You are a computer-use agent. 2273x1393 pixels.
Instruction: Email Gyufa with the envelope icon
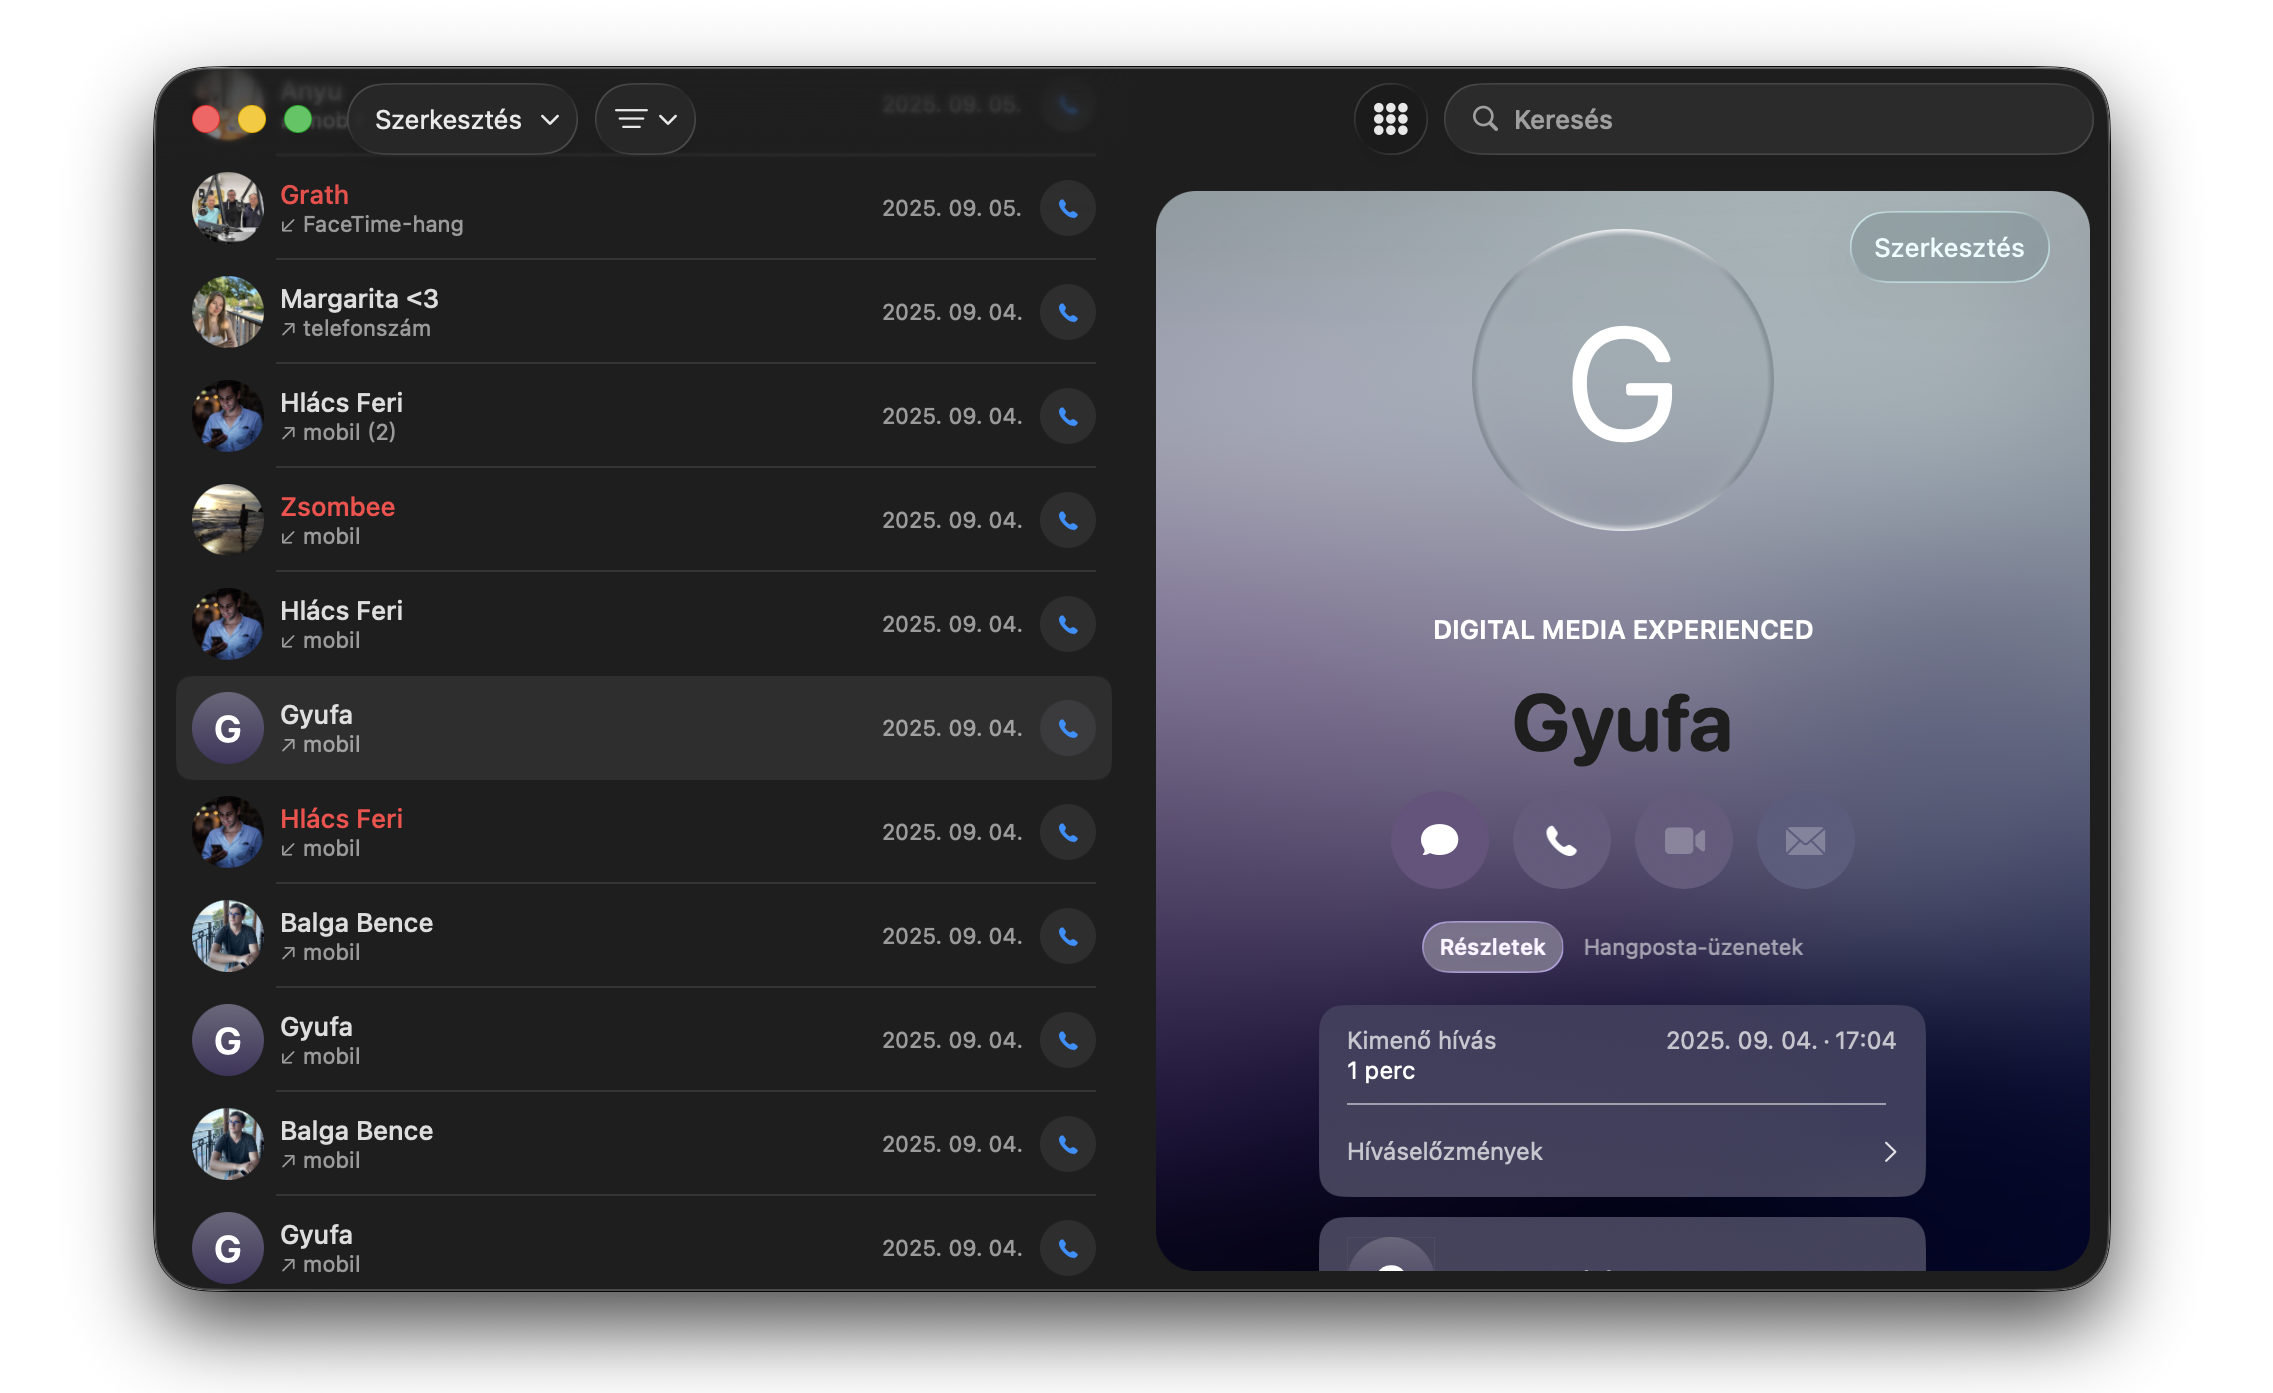click(x=1805, y=840)
